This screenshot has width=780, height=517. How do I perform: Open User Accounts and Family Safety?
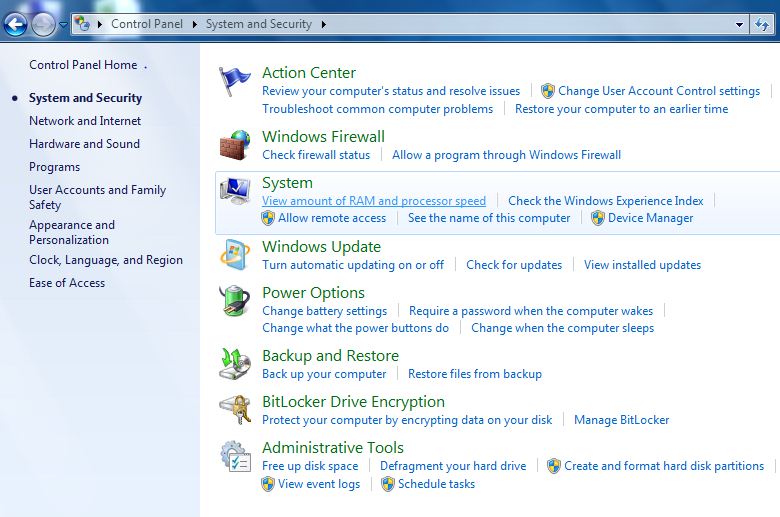[98, 197]
